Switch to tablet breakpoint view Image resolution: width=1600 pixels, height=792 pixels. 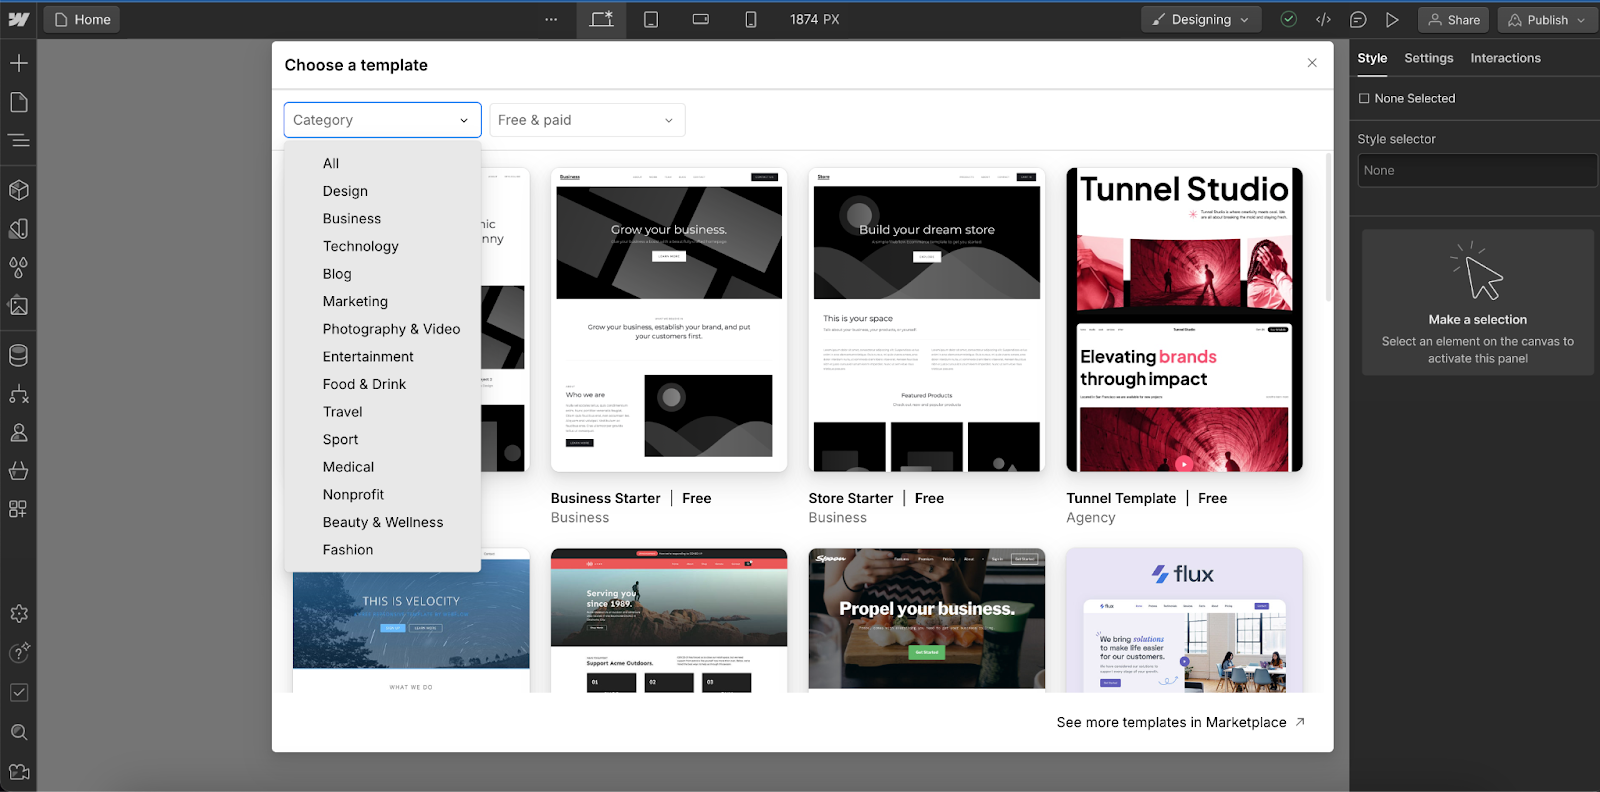click(x=651, y=20)
